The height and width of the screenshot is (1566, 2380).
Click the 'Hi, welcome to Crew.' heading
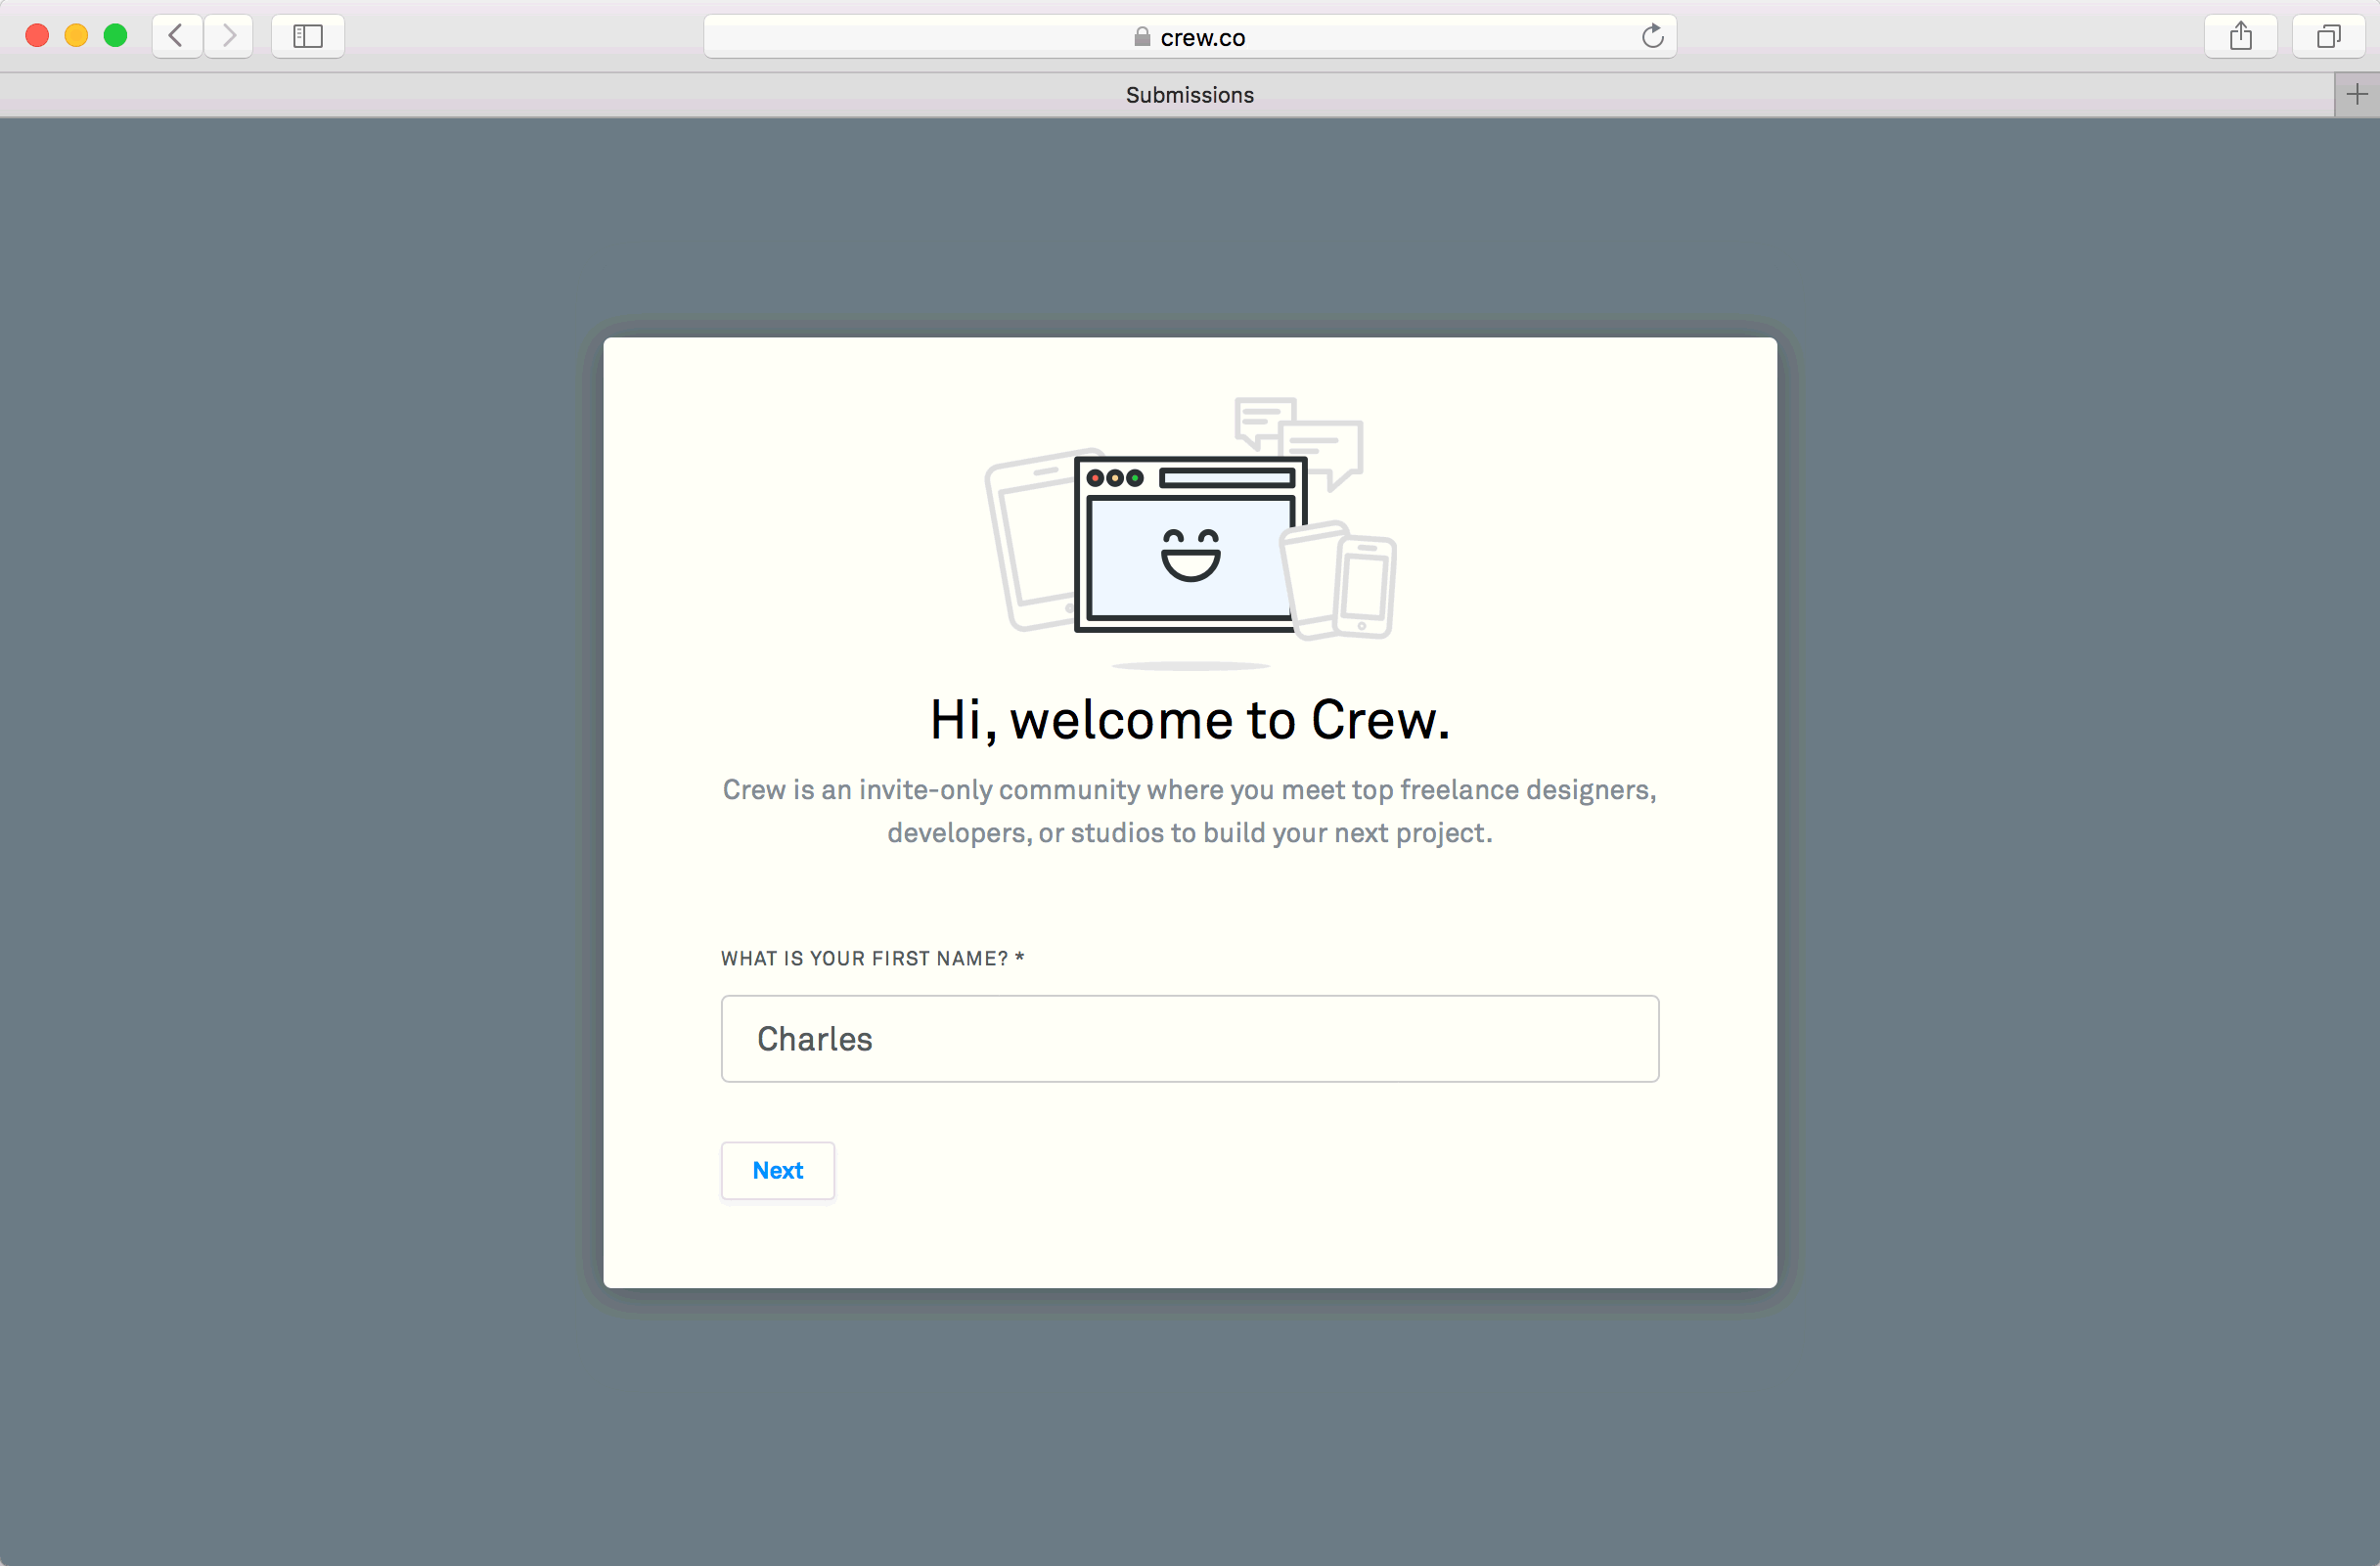pos(1189,720)
